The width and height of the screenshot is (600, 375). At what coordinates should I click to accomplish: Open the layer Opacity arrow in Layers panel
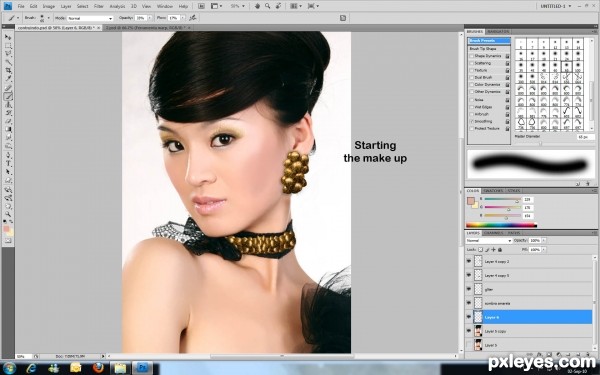pyautogui.click(x=544, y=241)
